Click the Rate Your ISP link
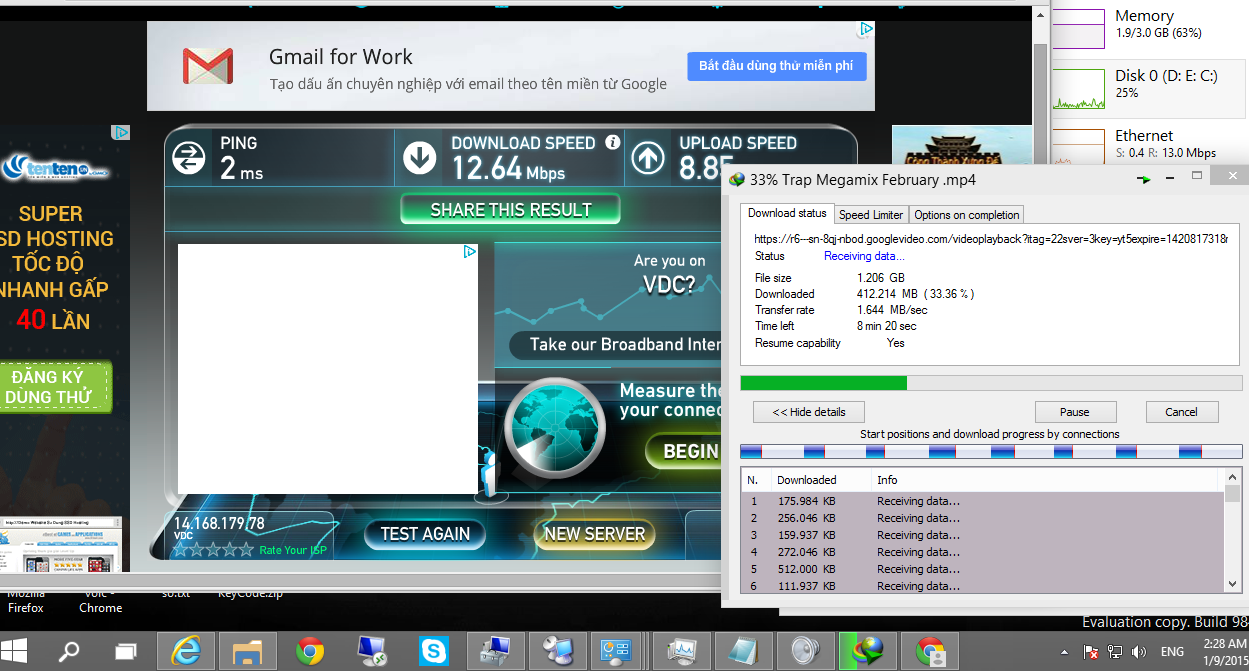This screenshot has height=671, width=1249. [293, 550]
